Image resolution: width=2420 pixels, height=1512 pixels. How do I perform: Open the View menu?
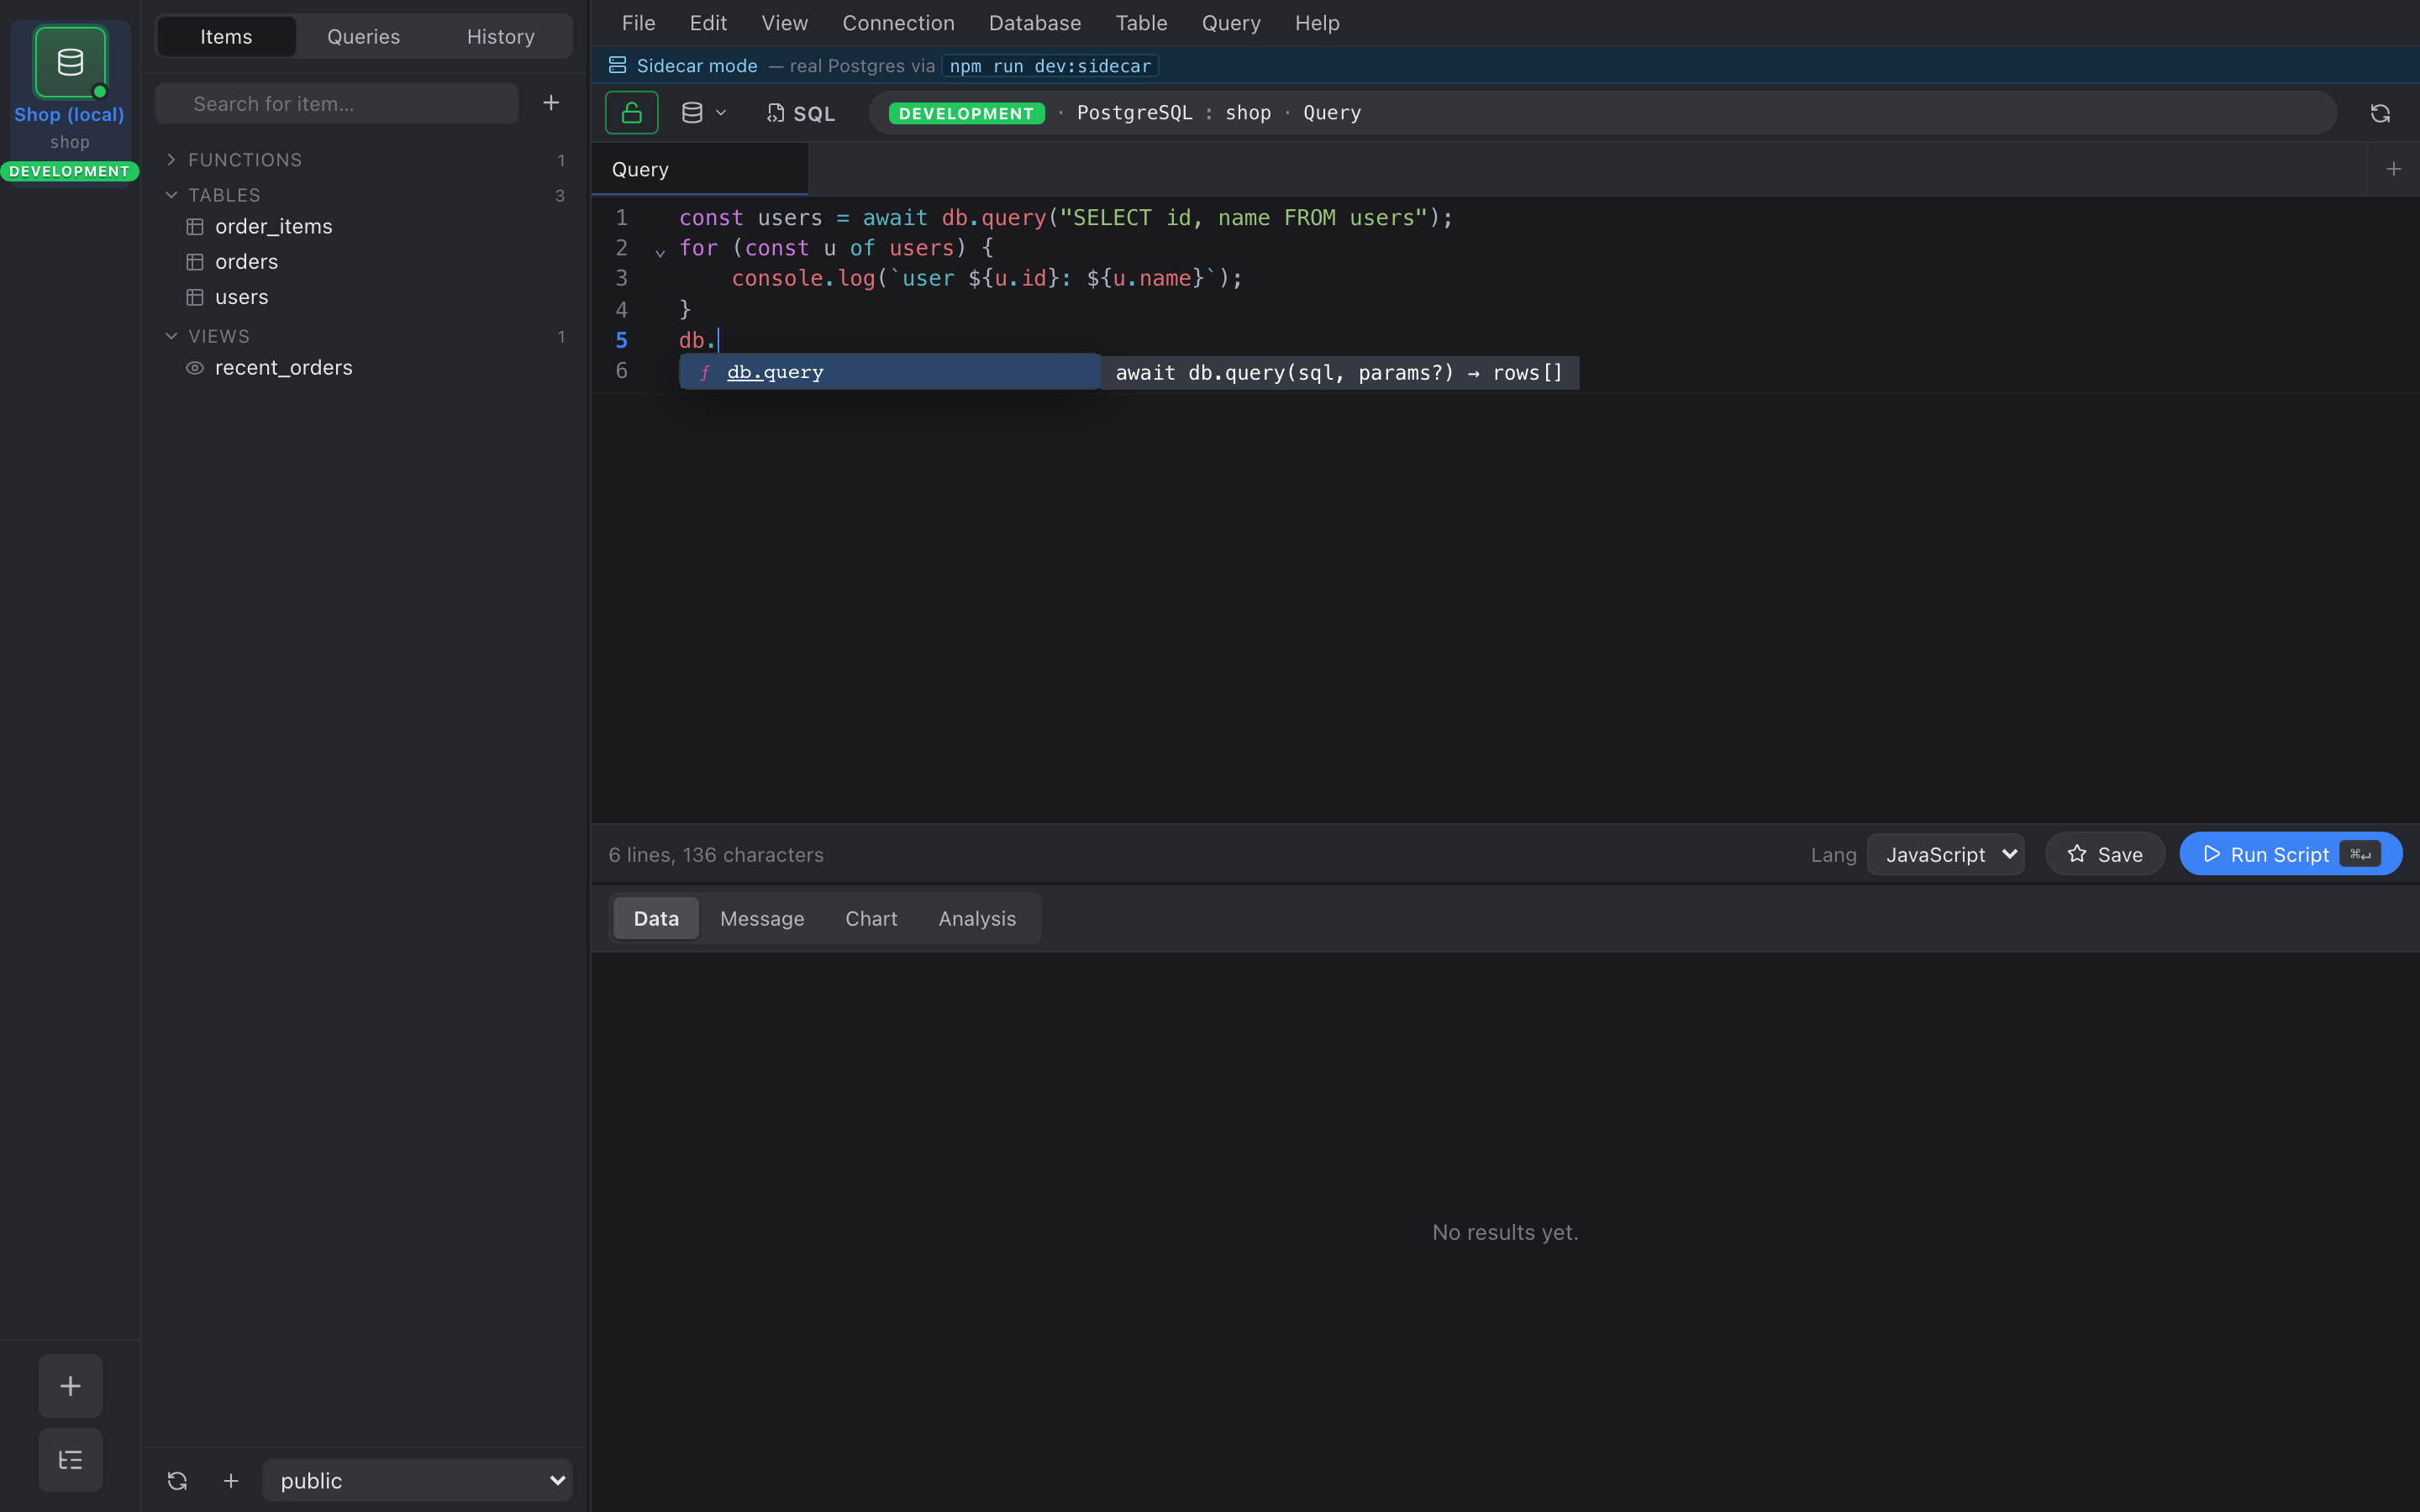[784, 23]
